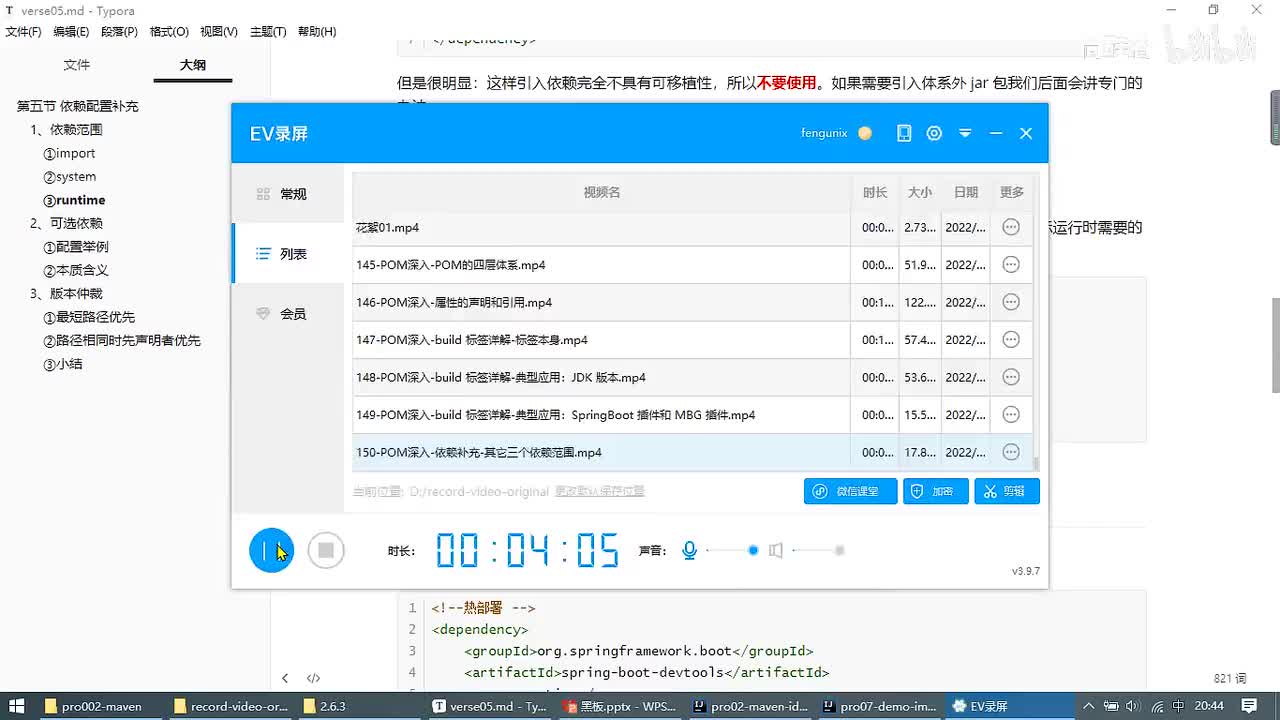This screenshot has width=1280, height=720.
Task: Adjust the speaker volume slider
Action: coord(819,550)
